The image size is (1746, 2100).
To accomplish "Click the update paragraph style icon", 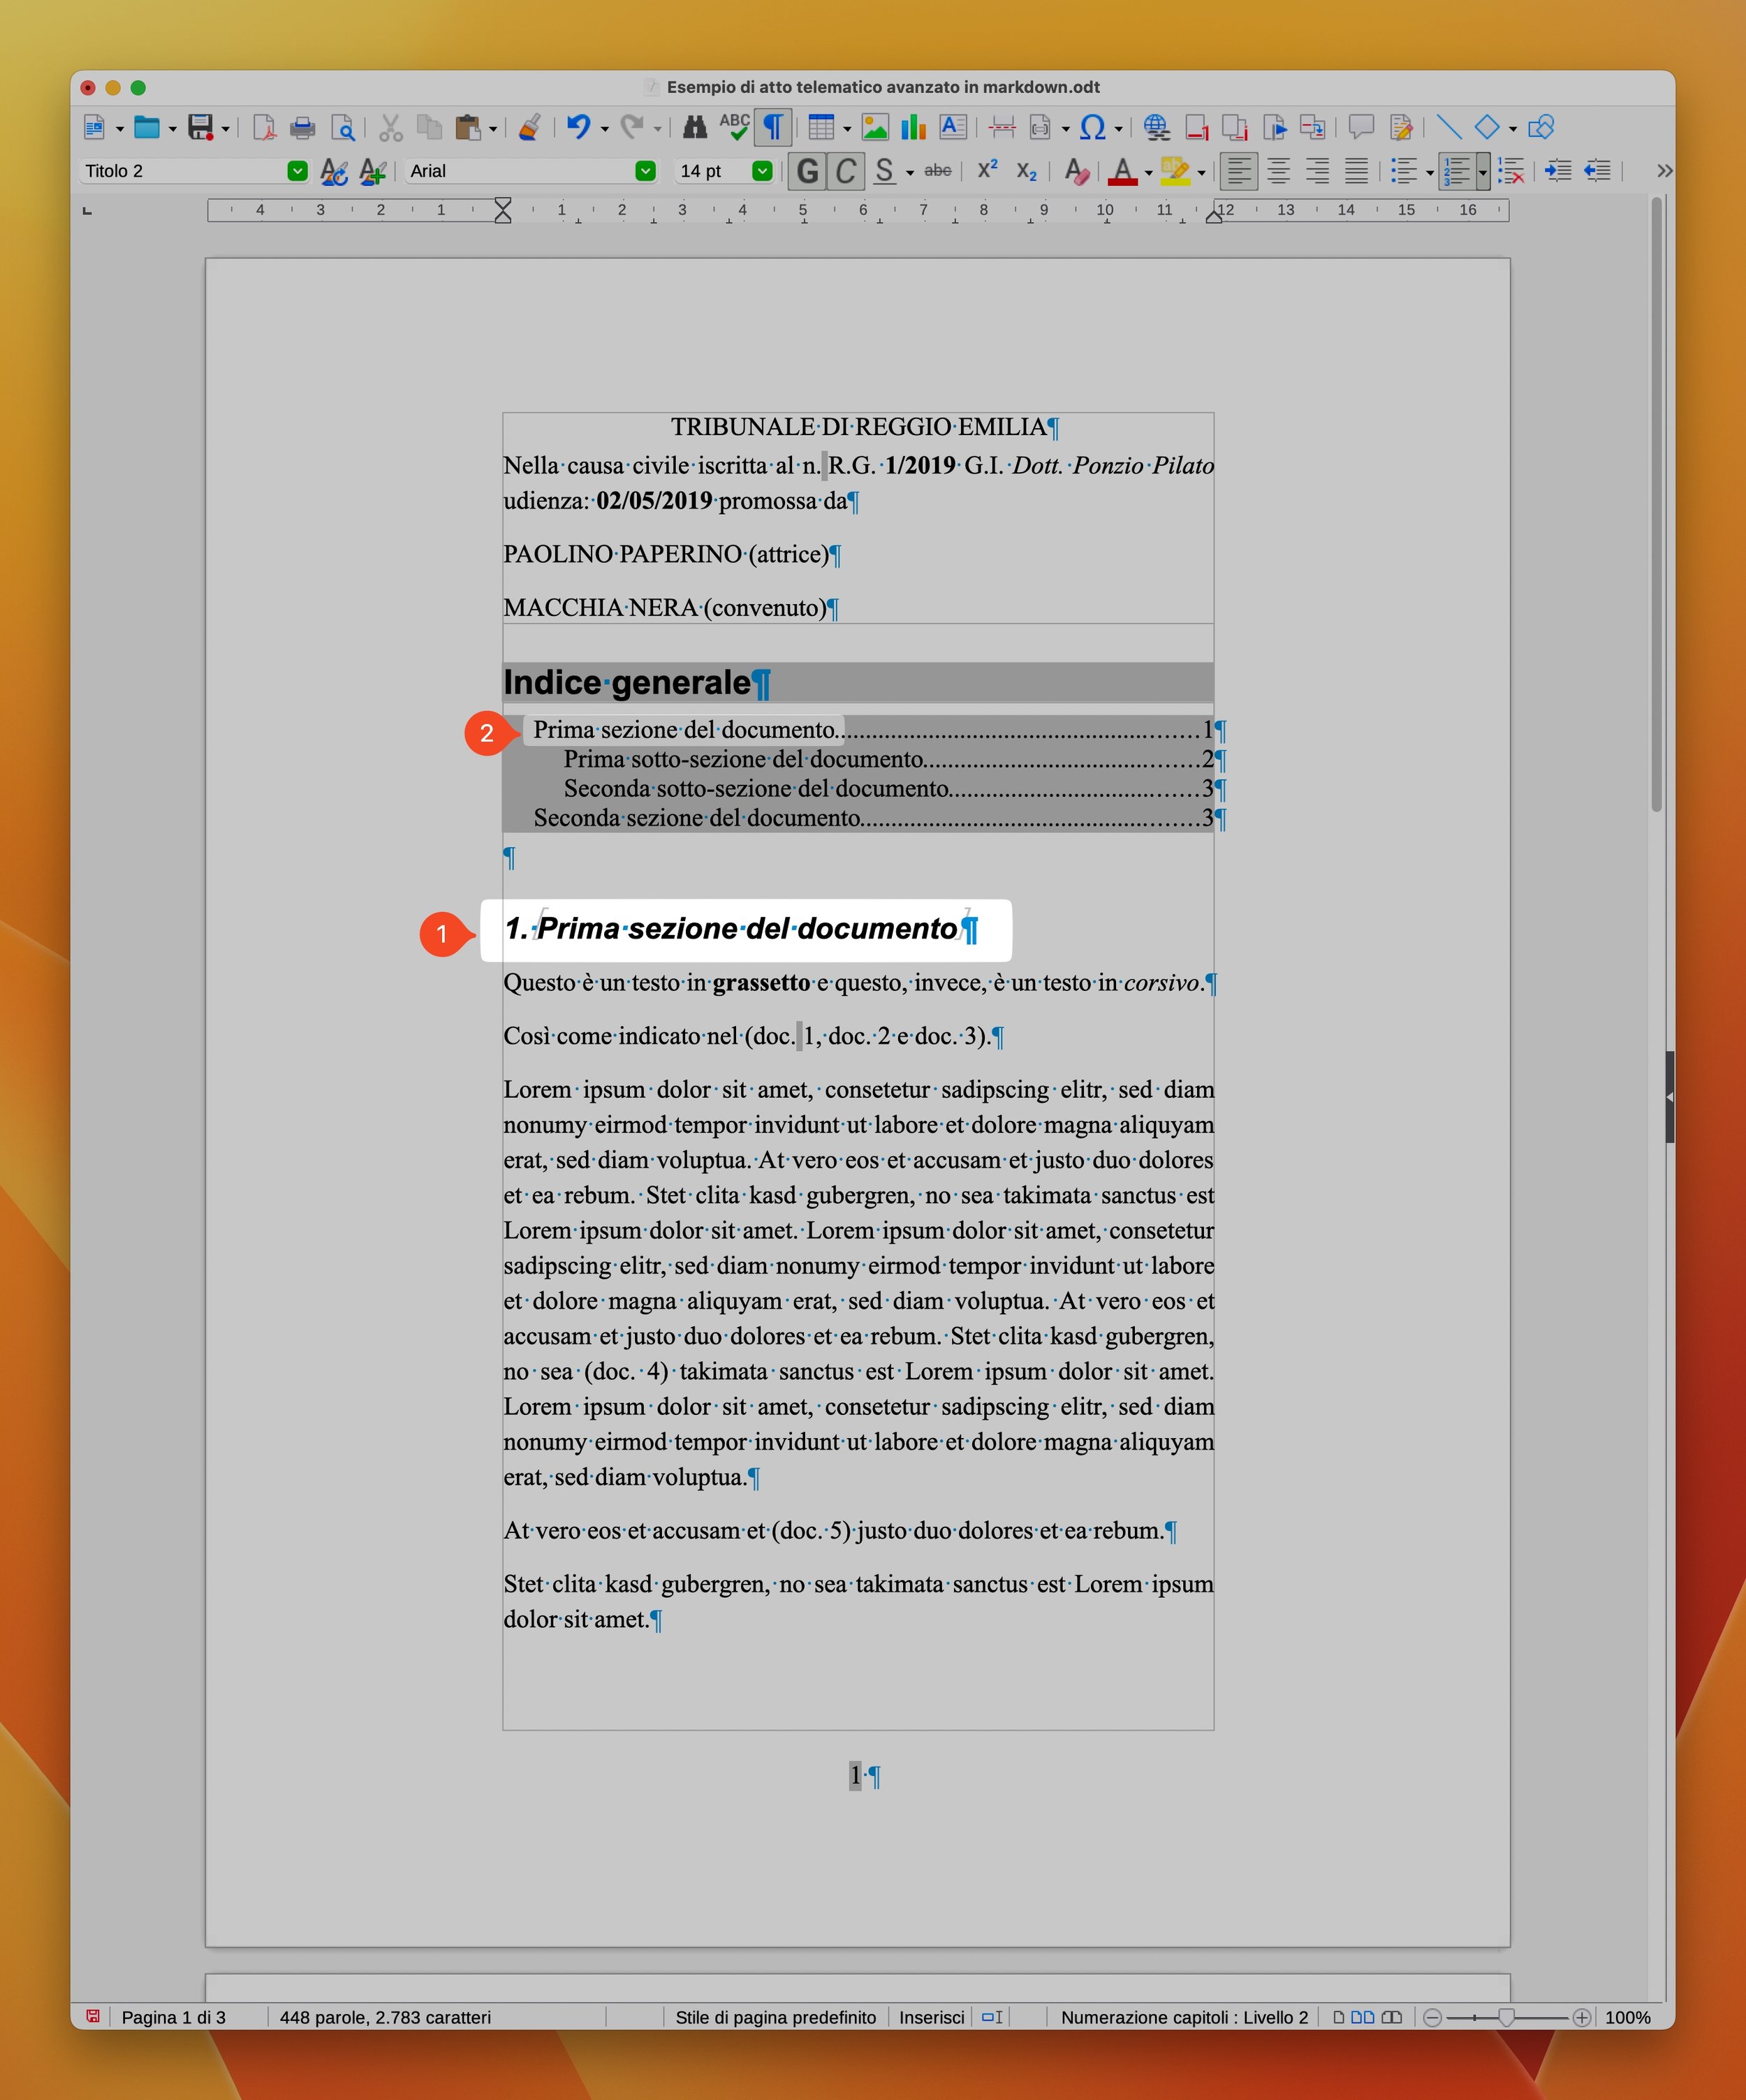I will point(334,171).
